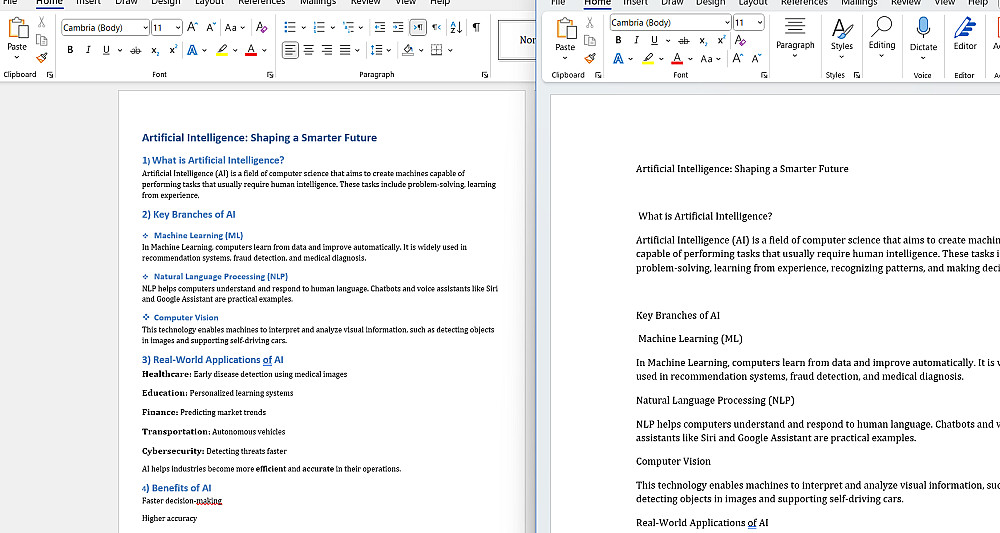Toggle Center alignment in left window
The width and height of the screenshot is (1000, 533).
309,50
